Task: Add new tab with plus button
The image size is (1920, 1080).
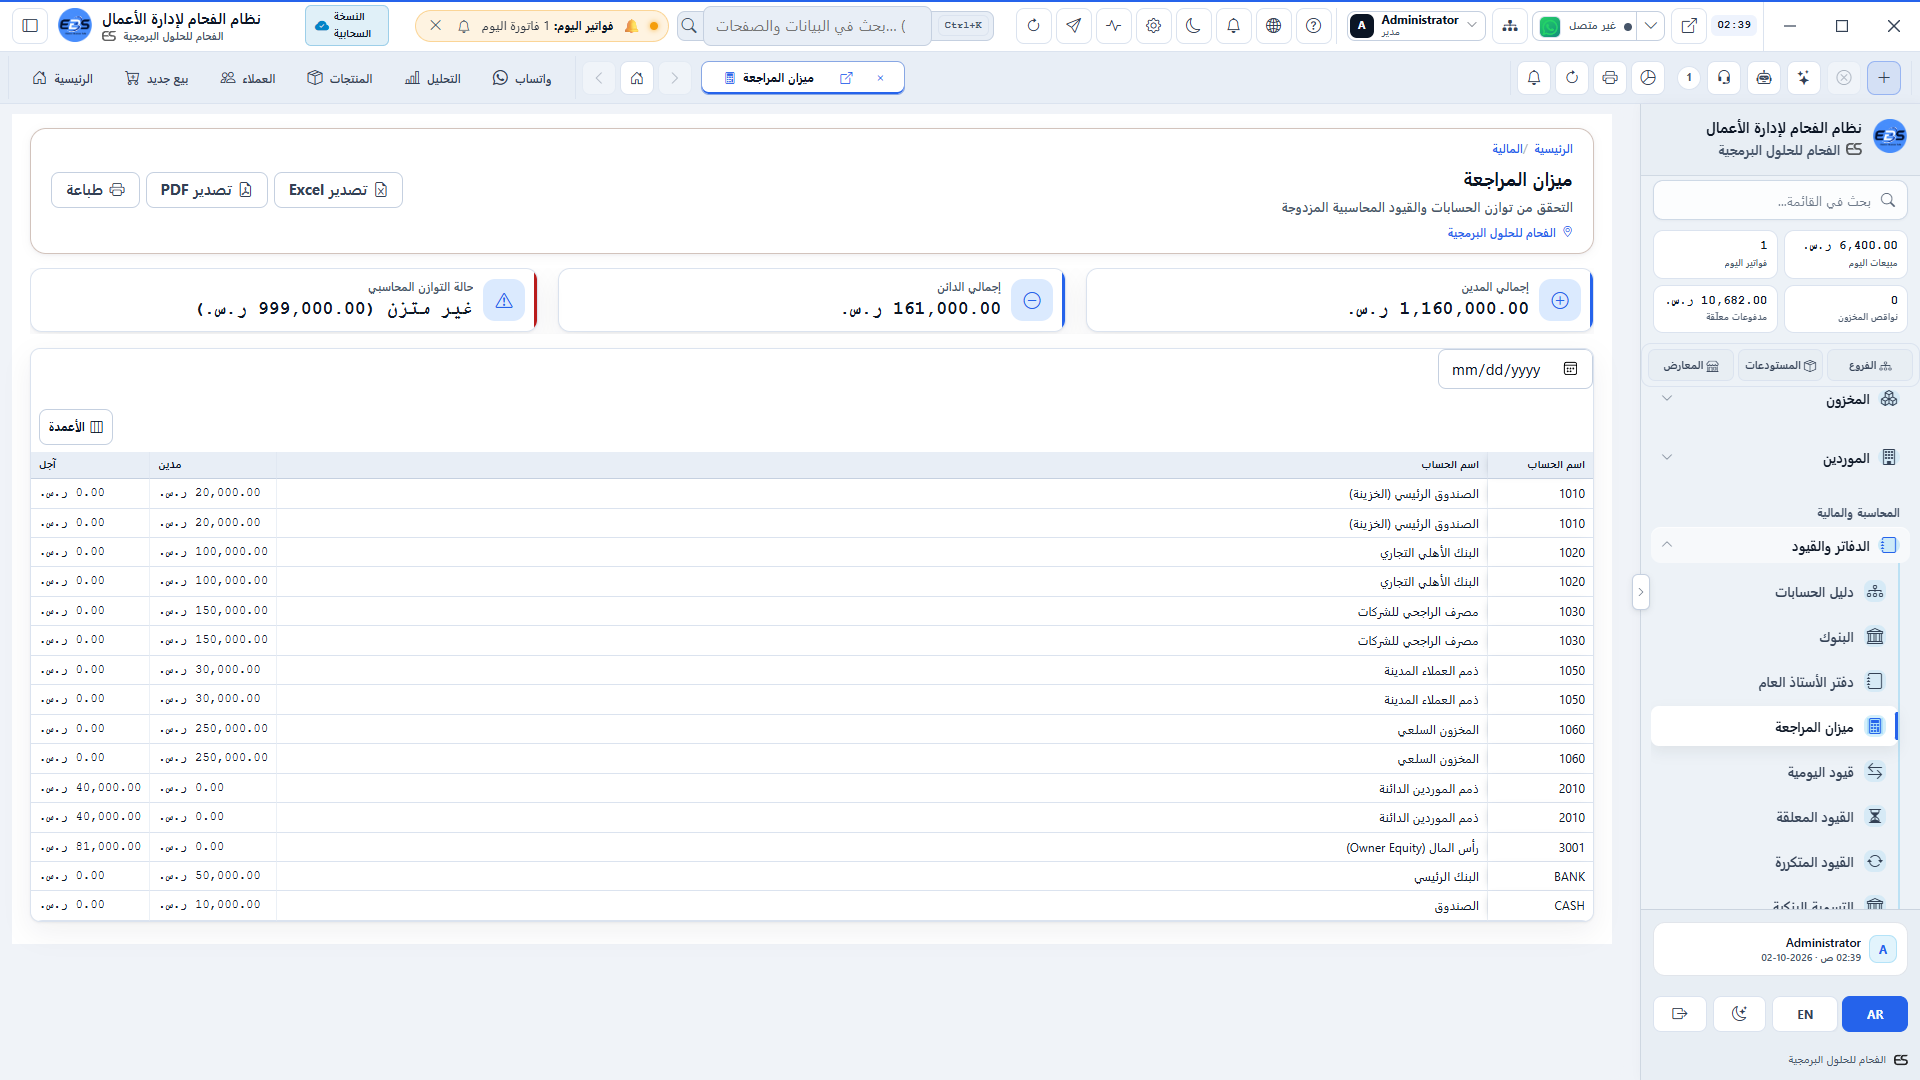Action: click(x=1884, y=78)
